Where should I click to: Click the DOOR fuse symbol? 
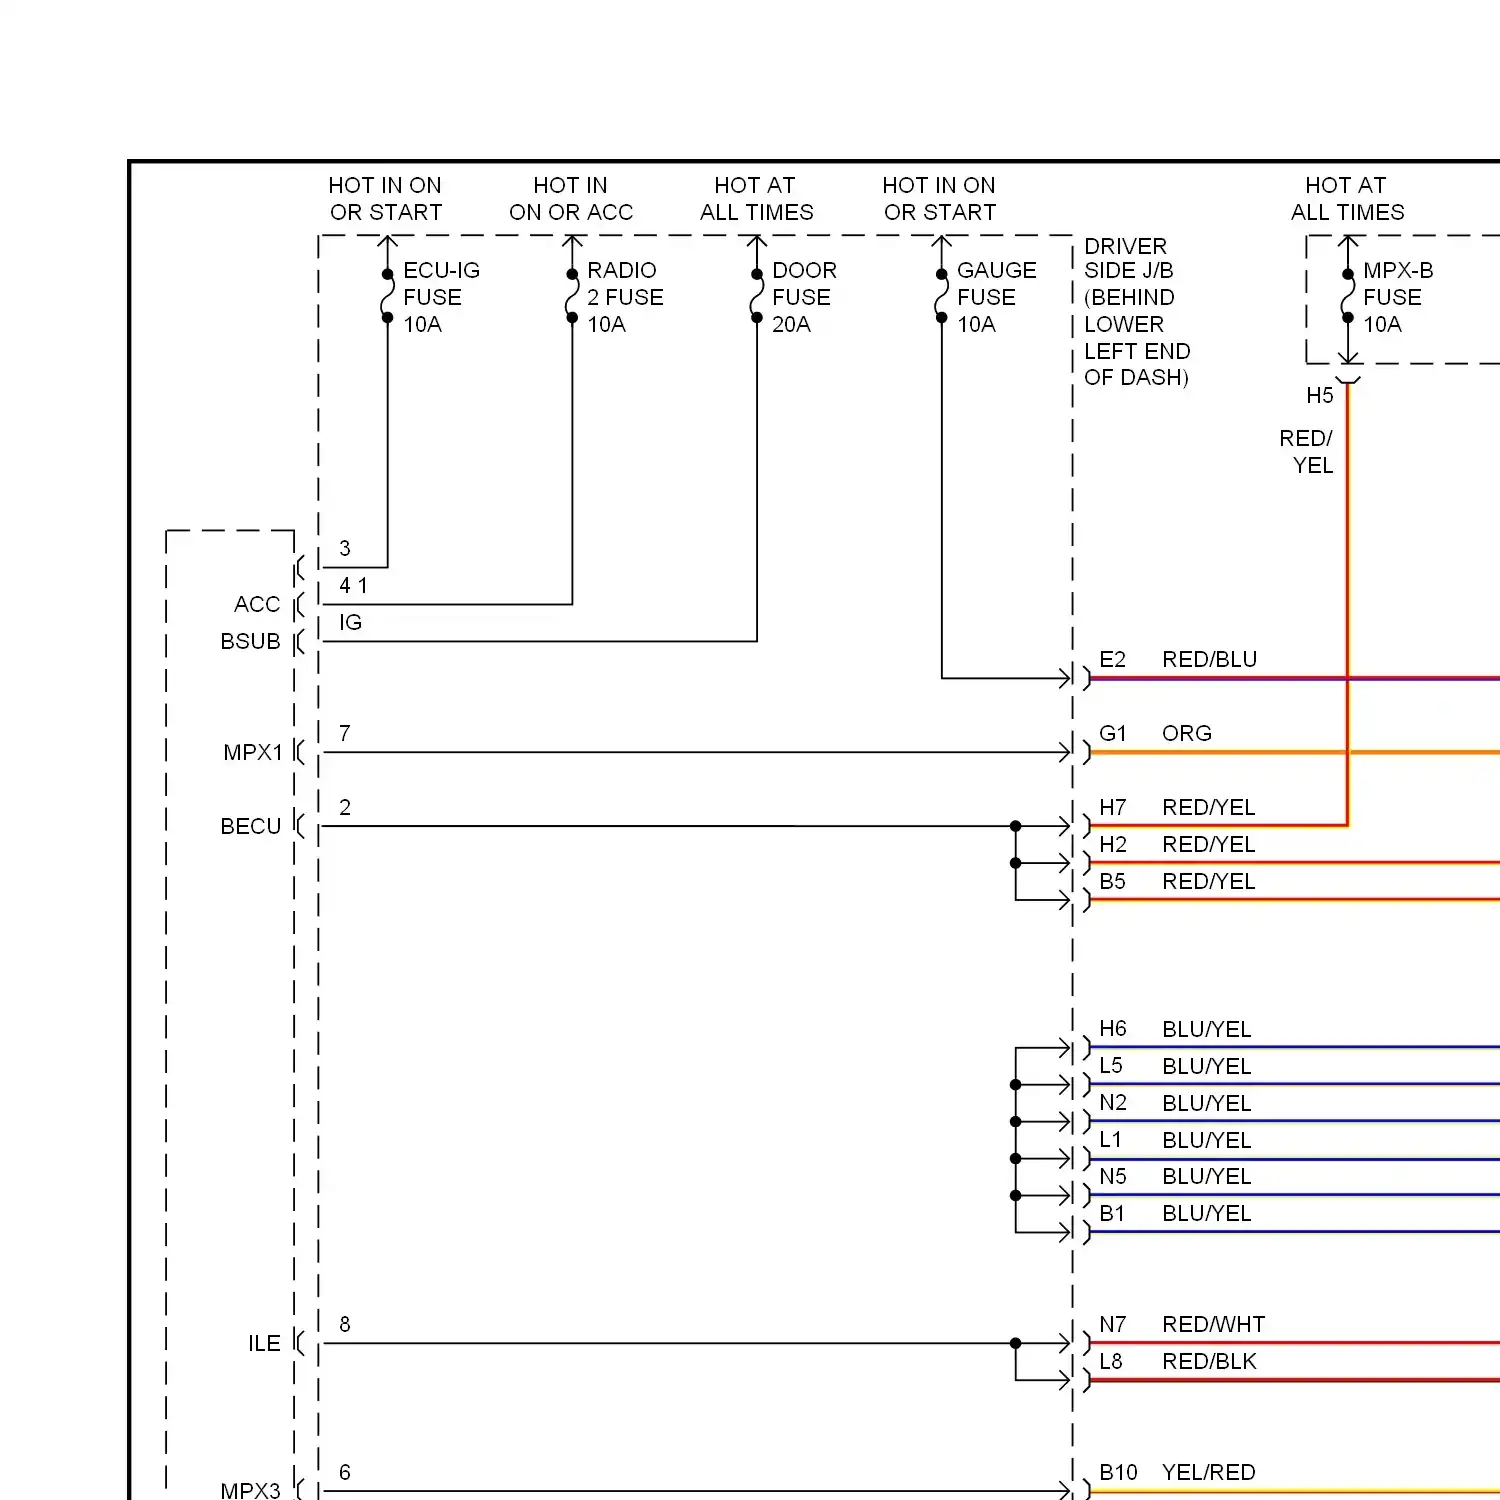(757, 296)
